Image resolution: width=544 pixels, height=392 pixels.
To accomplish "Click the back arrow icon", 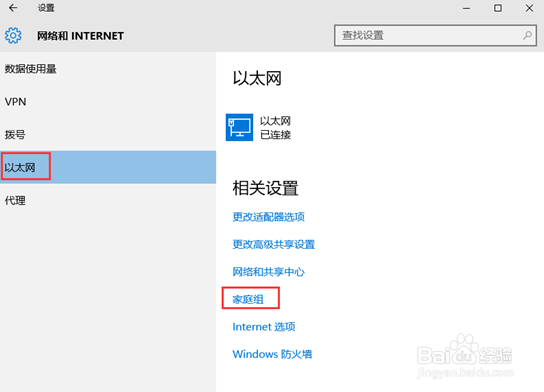I will point(13,8).
